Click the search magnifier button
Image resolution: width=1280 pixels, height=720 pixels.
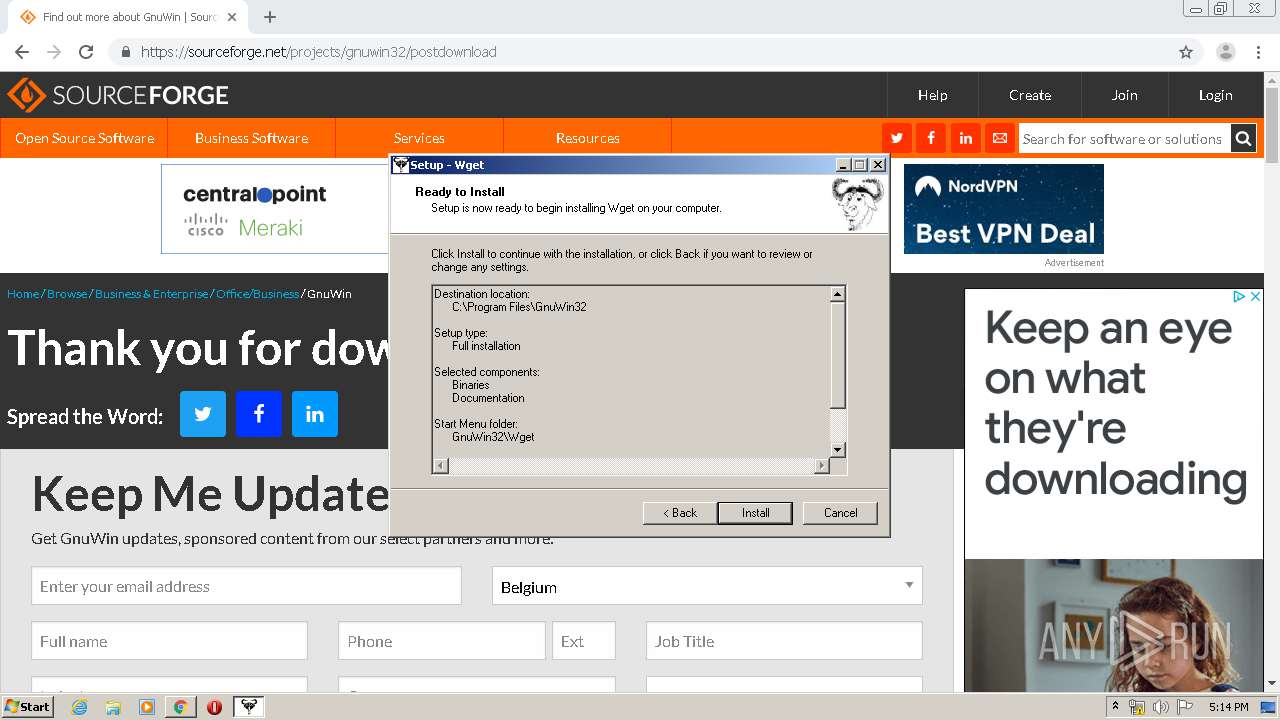pos(1243,139)
